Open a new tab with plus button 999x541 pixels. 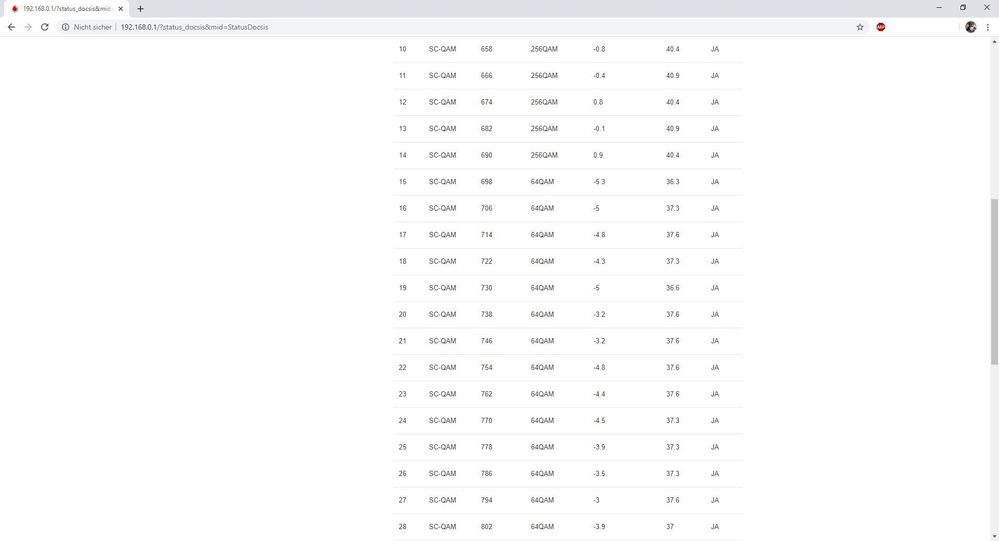(140, 9)
